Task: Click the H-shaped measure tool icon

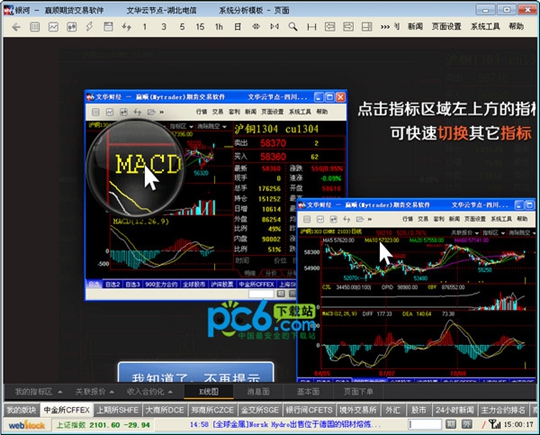Action: point(312,27)
